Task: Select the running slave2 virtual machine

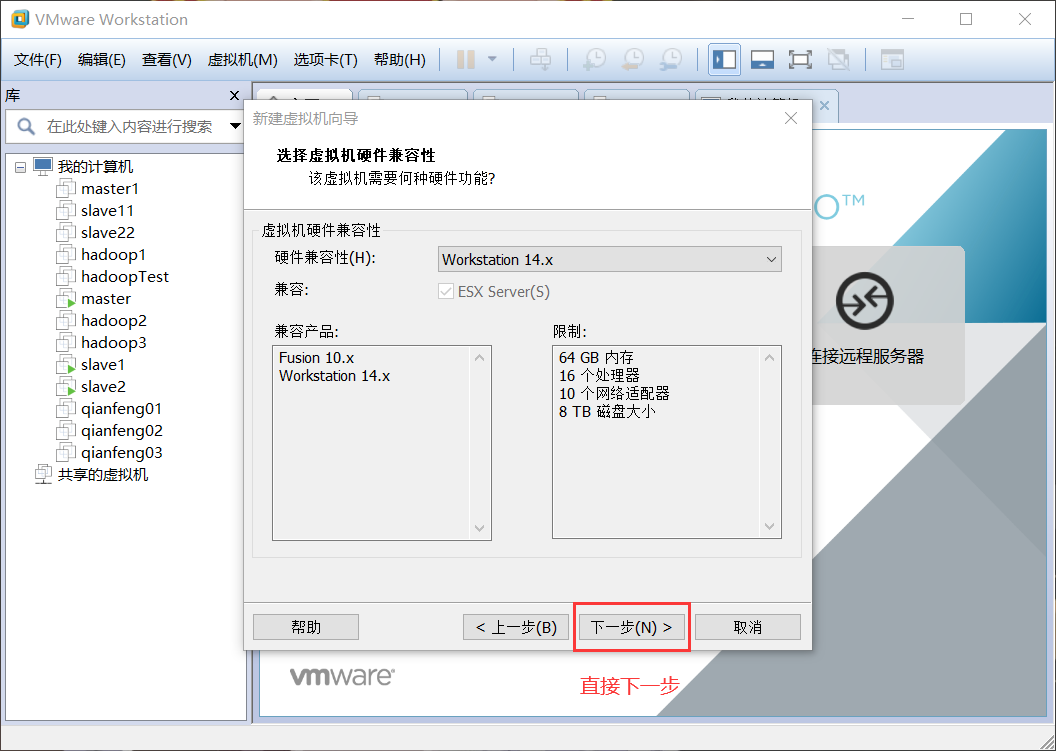Action: pos(103,387)
